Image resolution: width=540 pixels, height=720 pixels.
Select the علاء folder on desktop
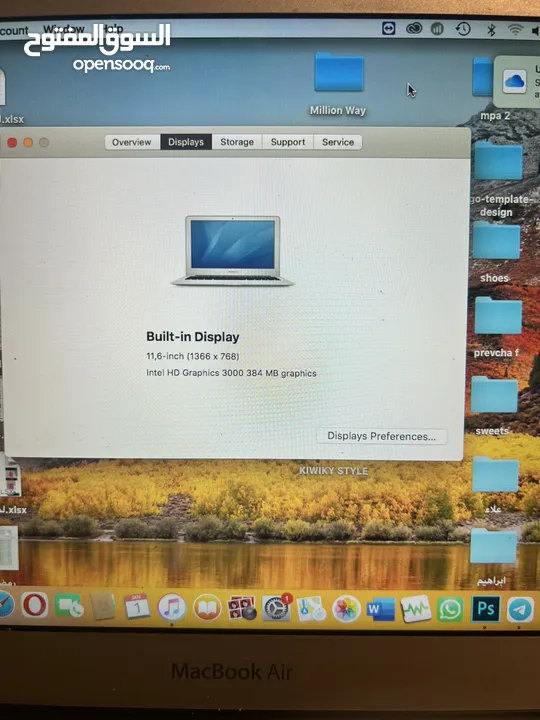[x=495, y=474]
